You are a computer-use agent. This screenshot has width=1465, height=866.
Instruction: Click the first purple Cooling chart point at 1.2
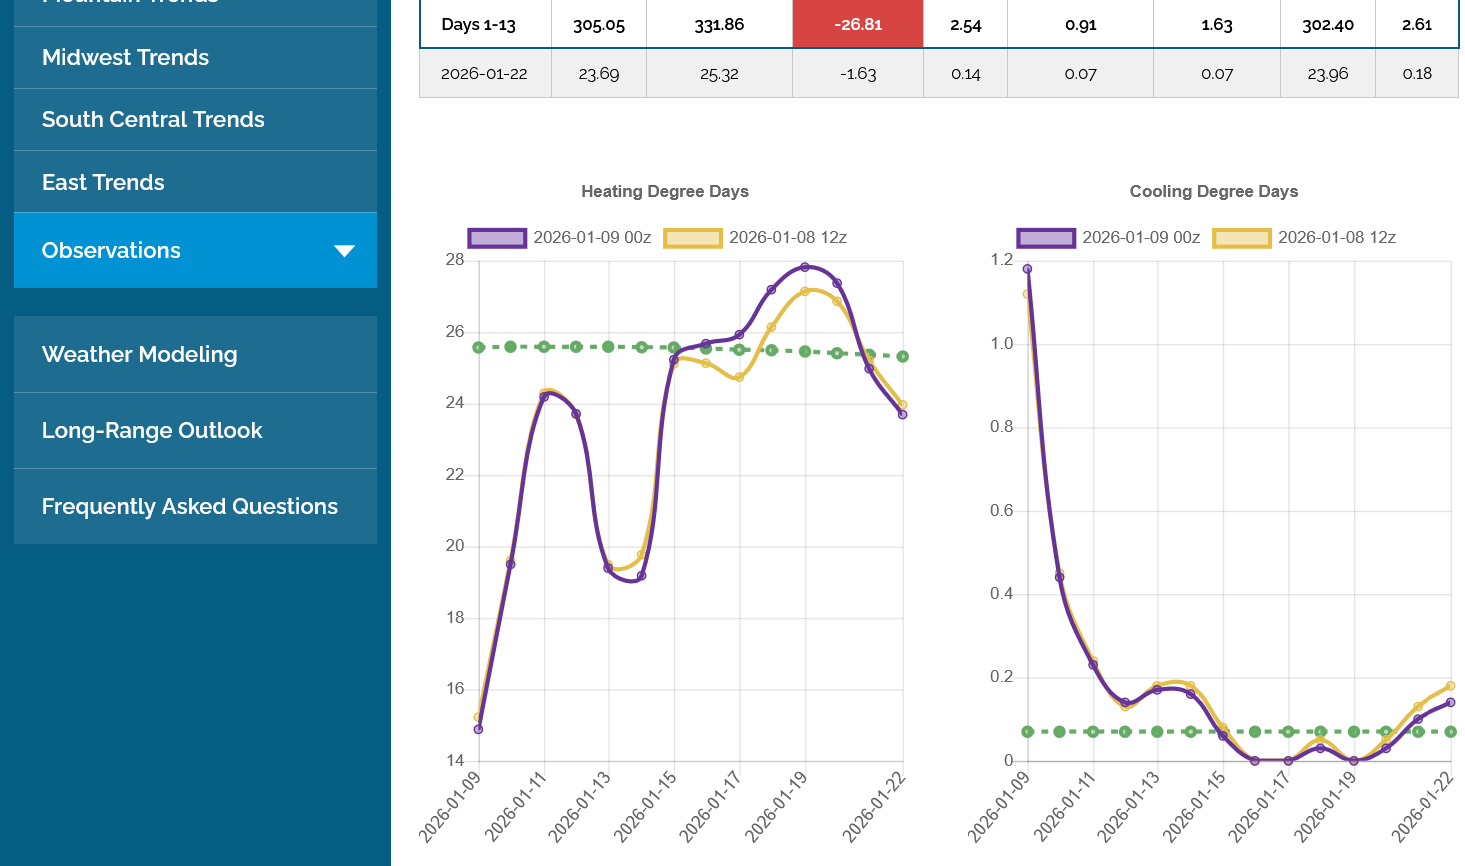click(x=1027, y=269)
